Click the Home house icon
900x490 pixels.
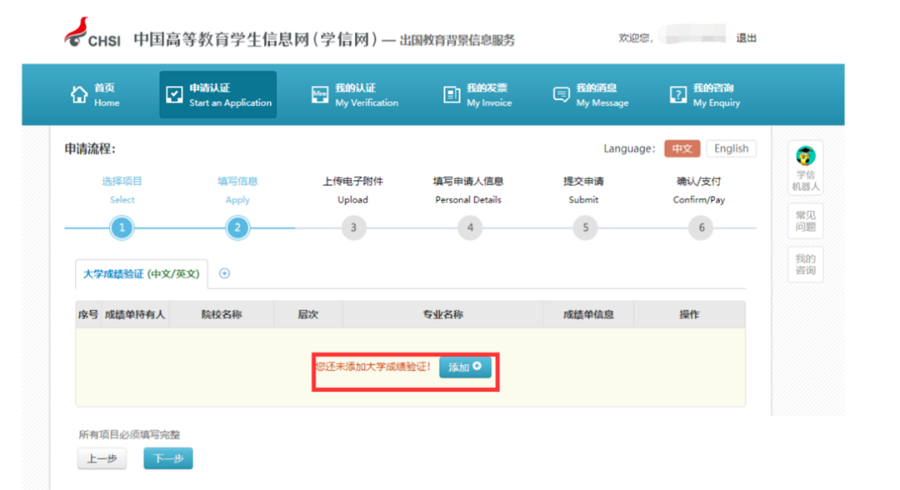click(79, 95)
